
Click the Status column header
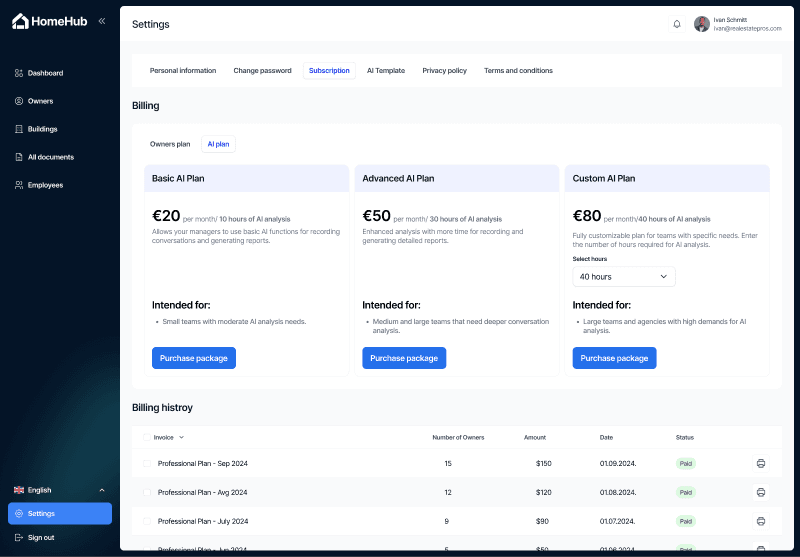pos(685,437)
